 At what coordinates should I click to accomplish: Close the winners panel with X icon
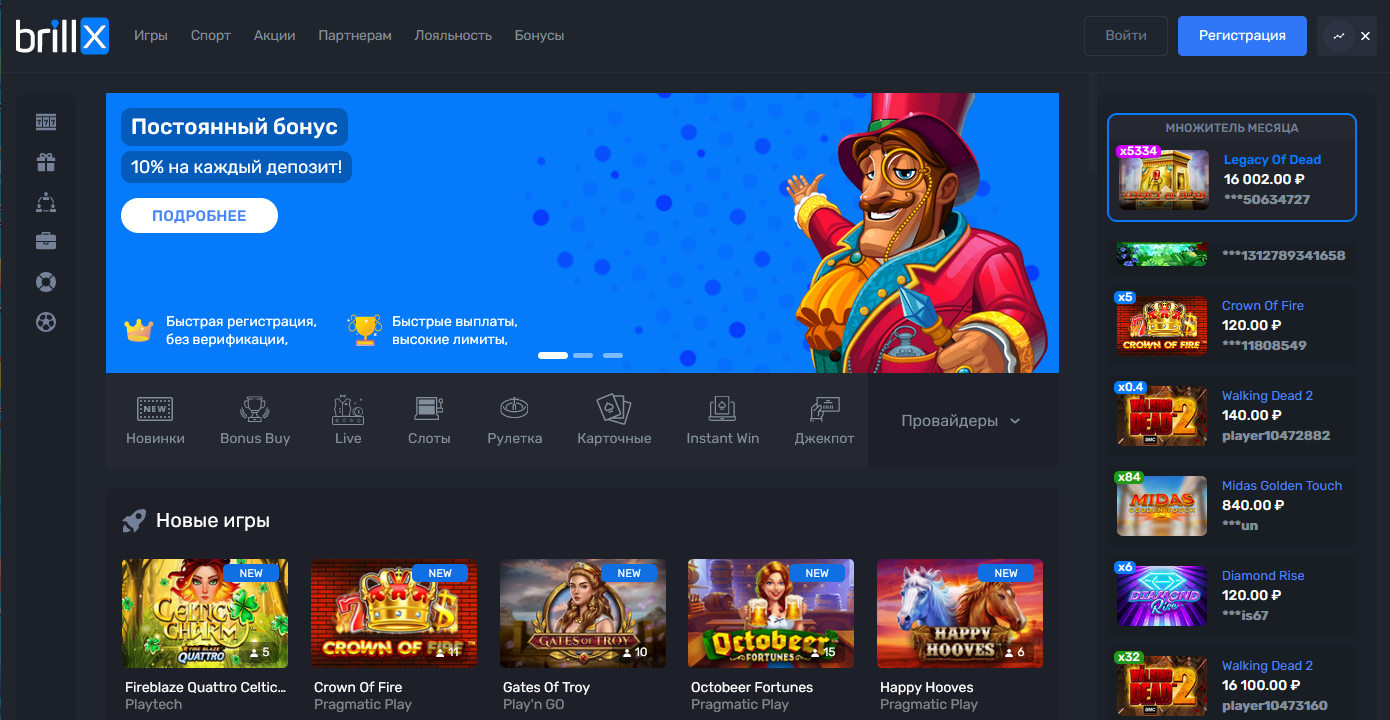(1366, 36)
